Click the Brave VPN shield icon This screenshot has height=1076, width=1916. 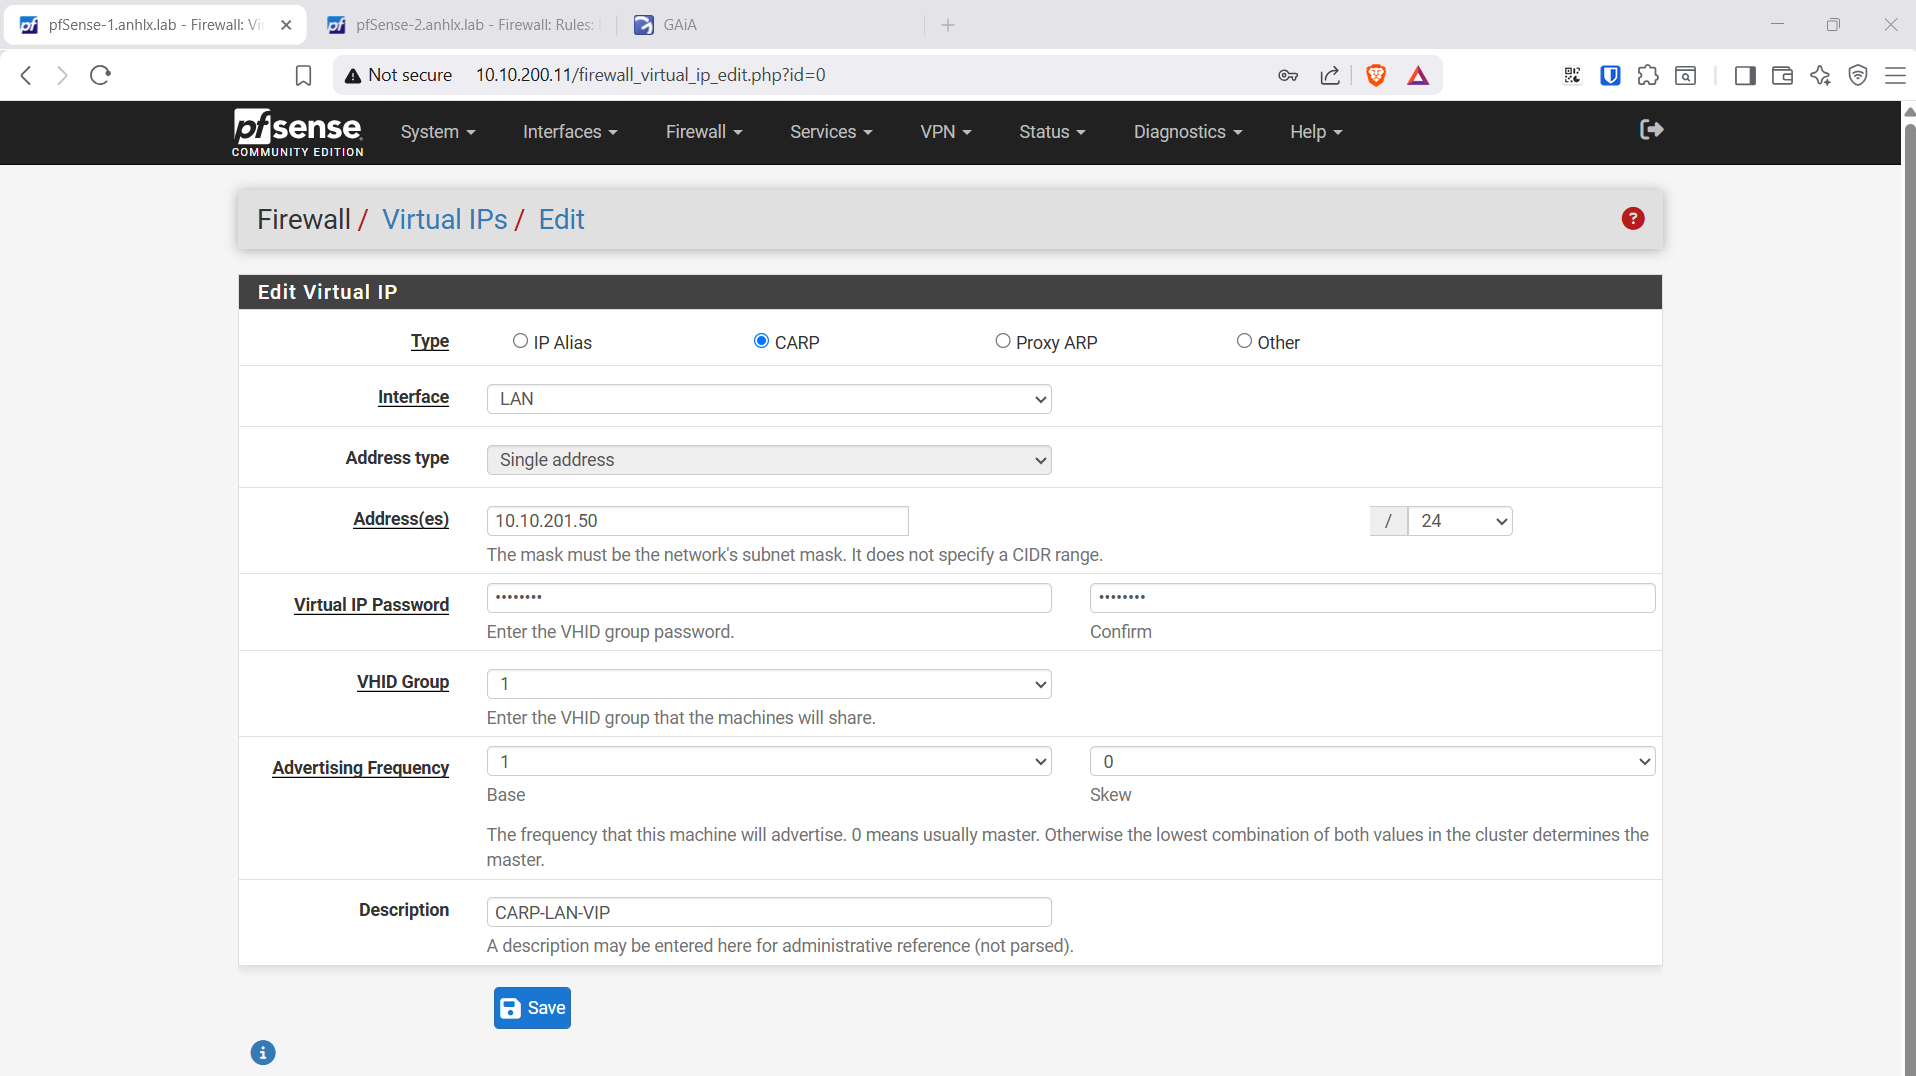[1858, 76]
